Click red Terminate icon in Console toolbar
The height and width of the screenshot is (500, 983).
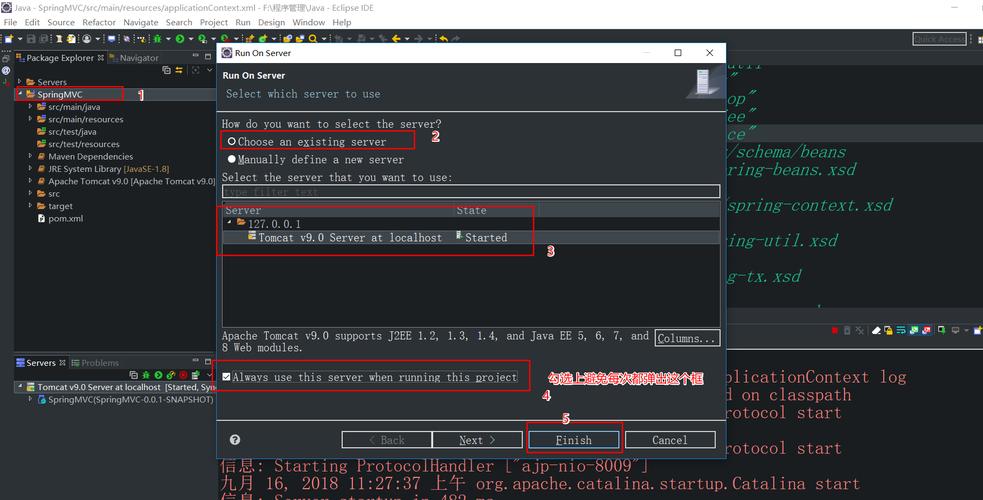click(x=834, y=330)
